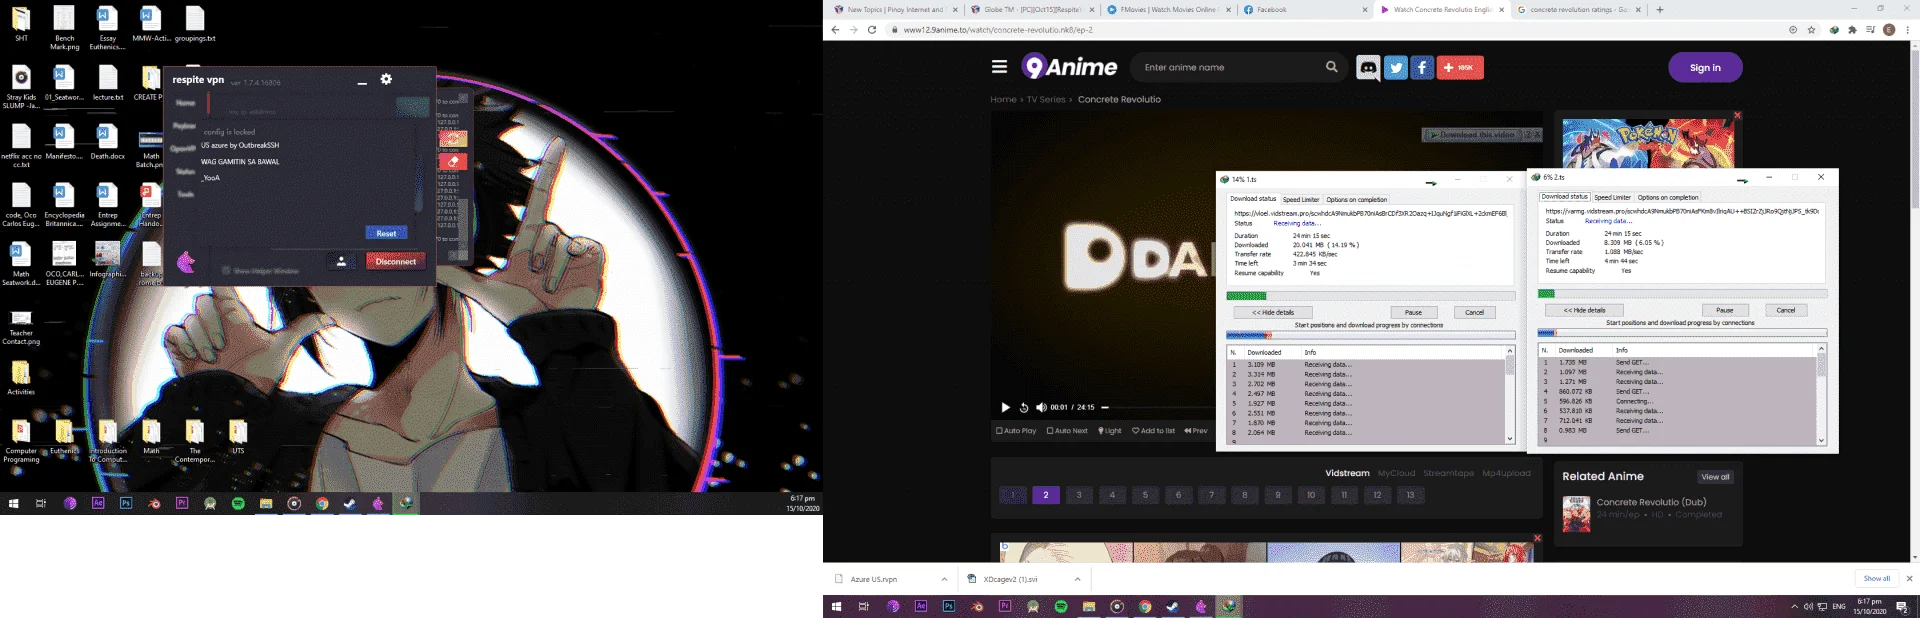Click View all under Related Anime
This screenshot has height=618, width=1920.
[1715, 477]
